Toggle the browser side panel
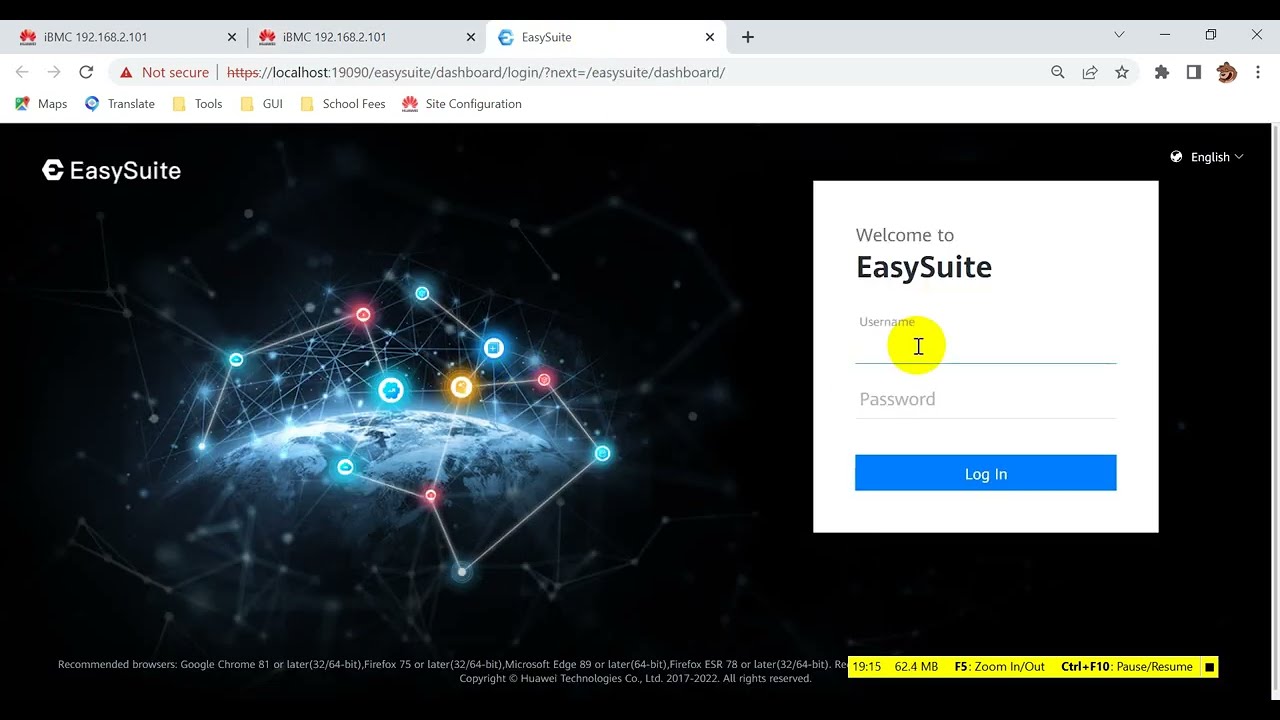 [x=1194, y=72]
